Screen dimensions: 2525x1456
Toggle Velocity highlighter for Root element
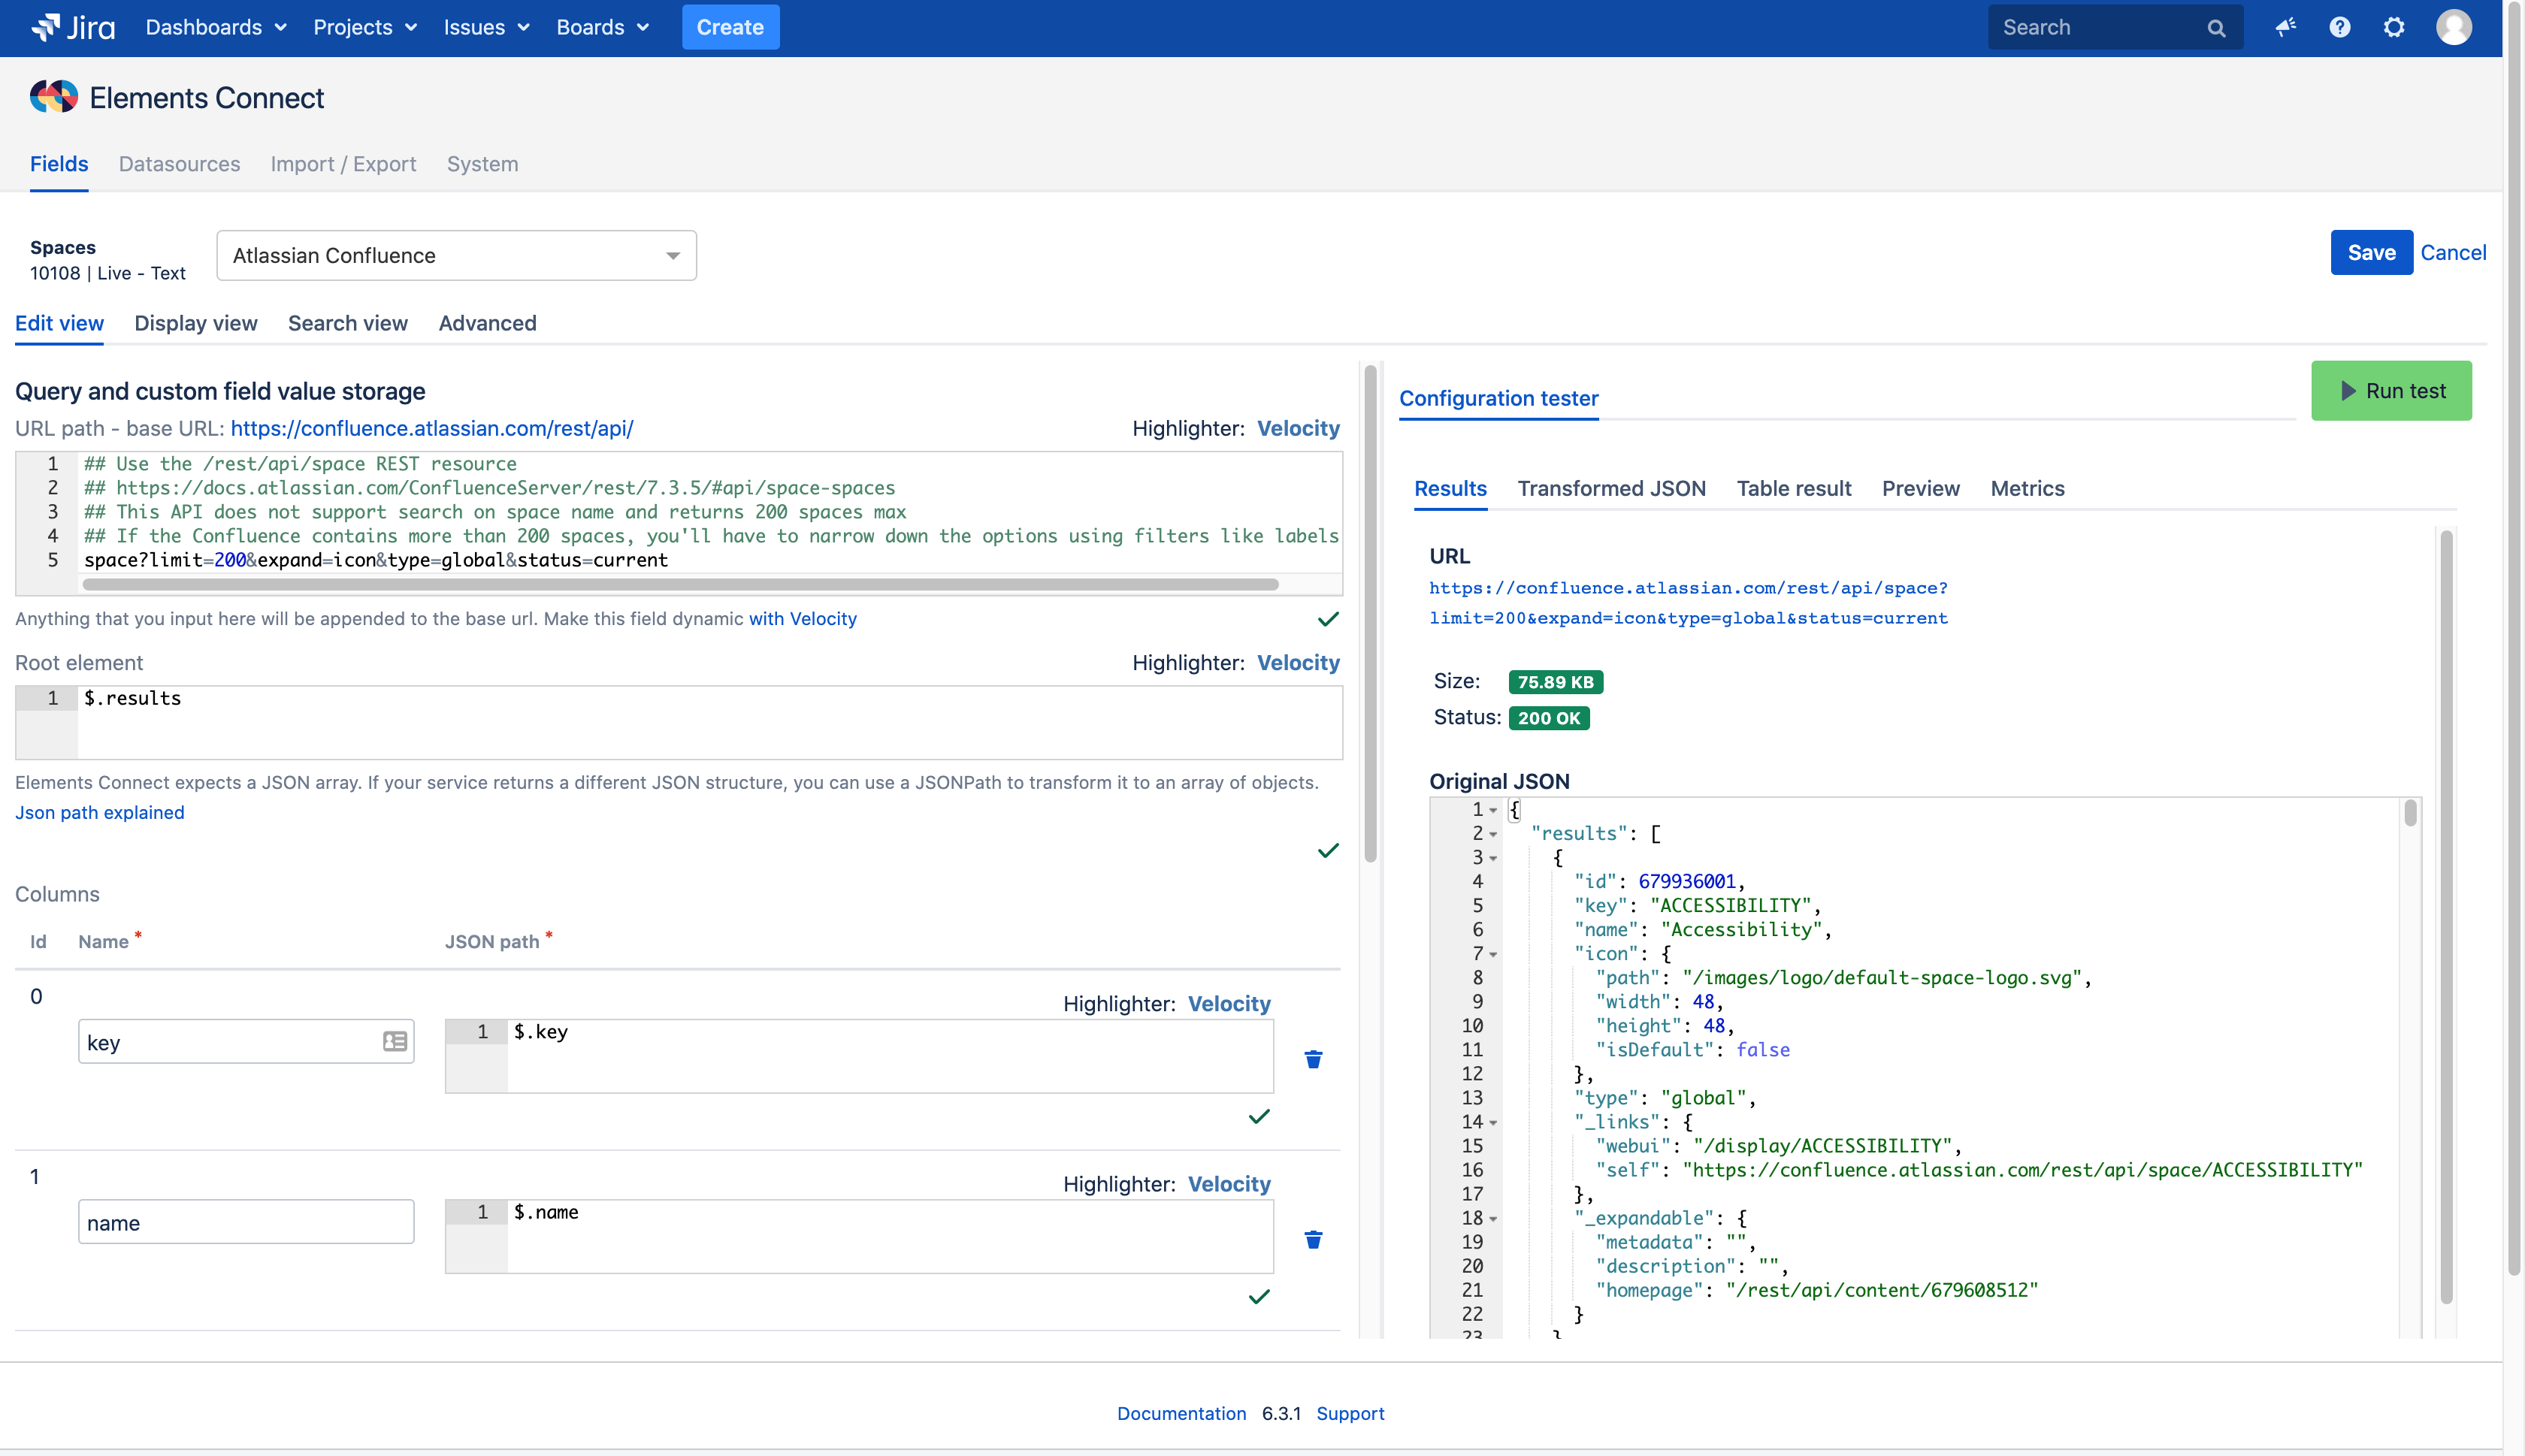tap(1297, 663)
